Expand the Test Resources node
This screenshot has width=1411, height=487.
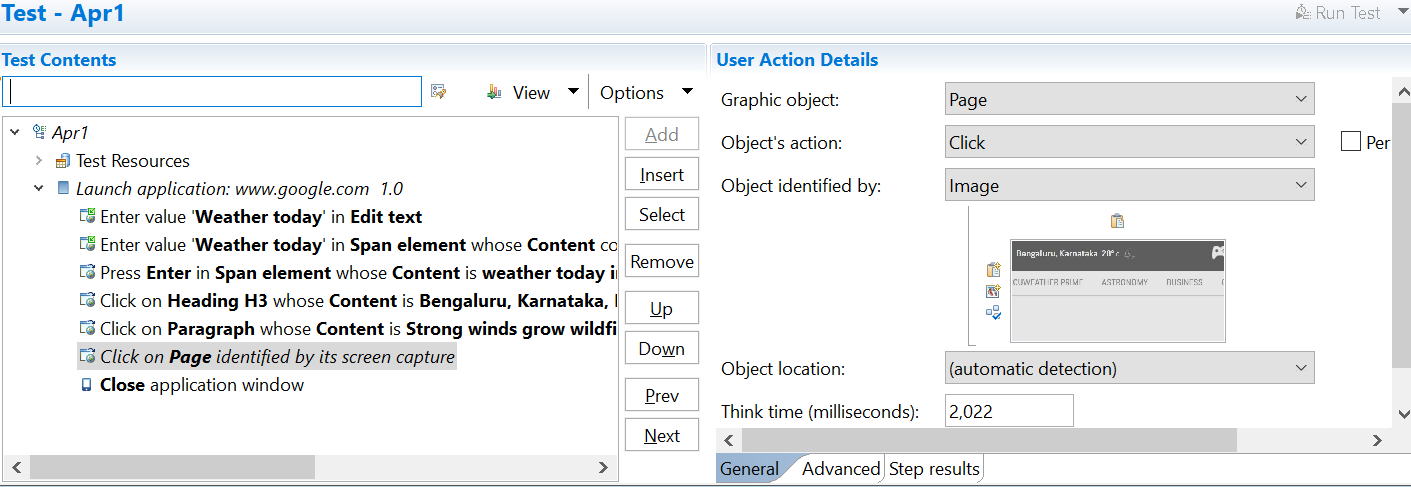pos(38,161)
